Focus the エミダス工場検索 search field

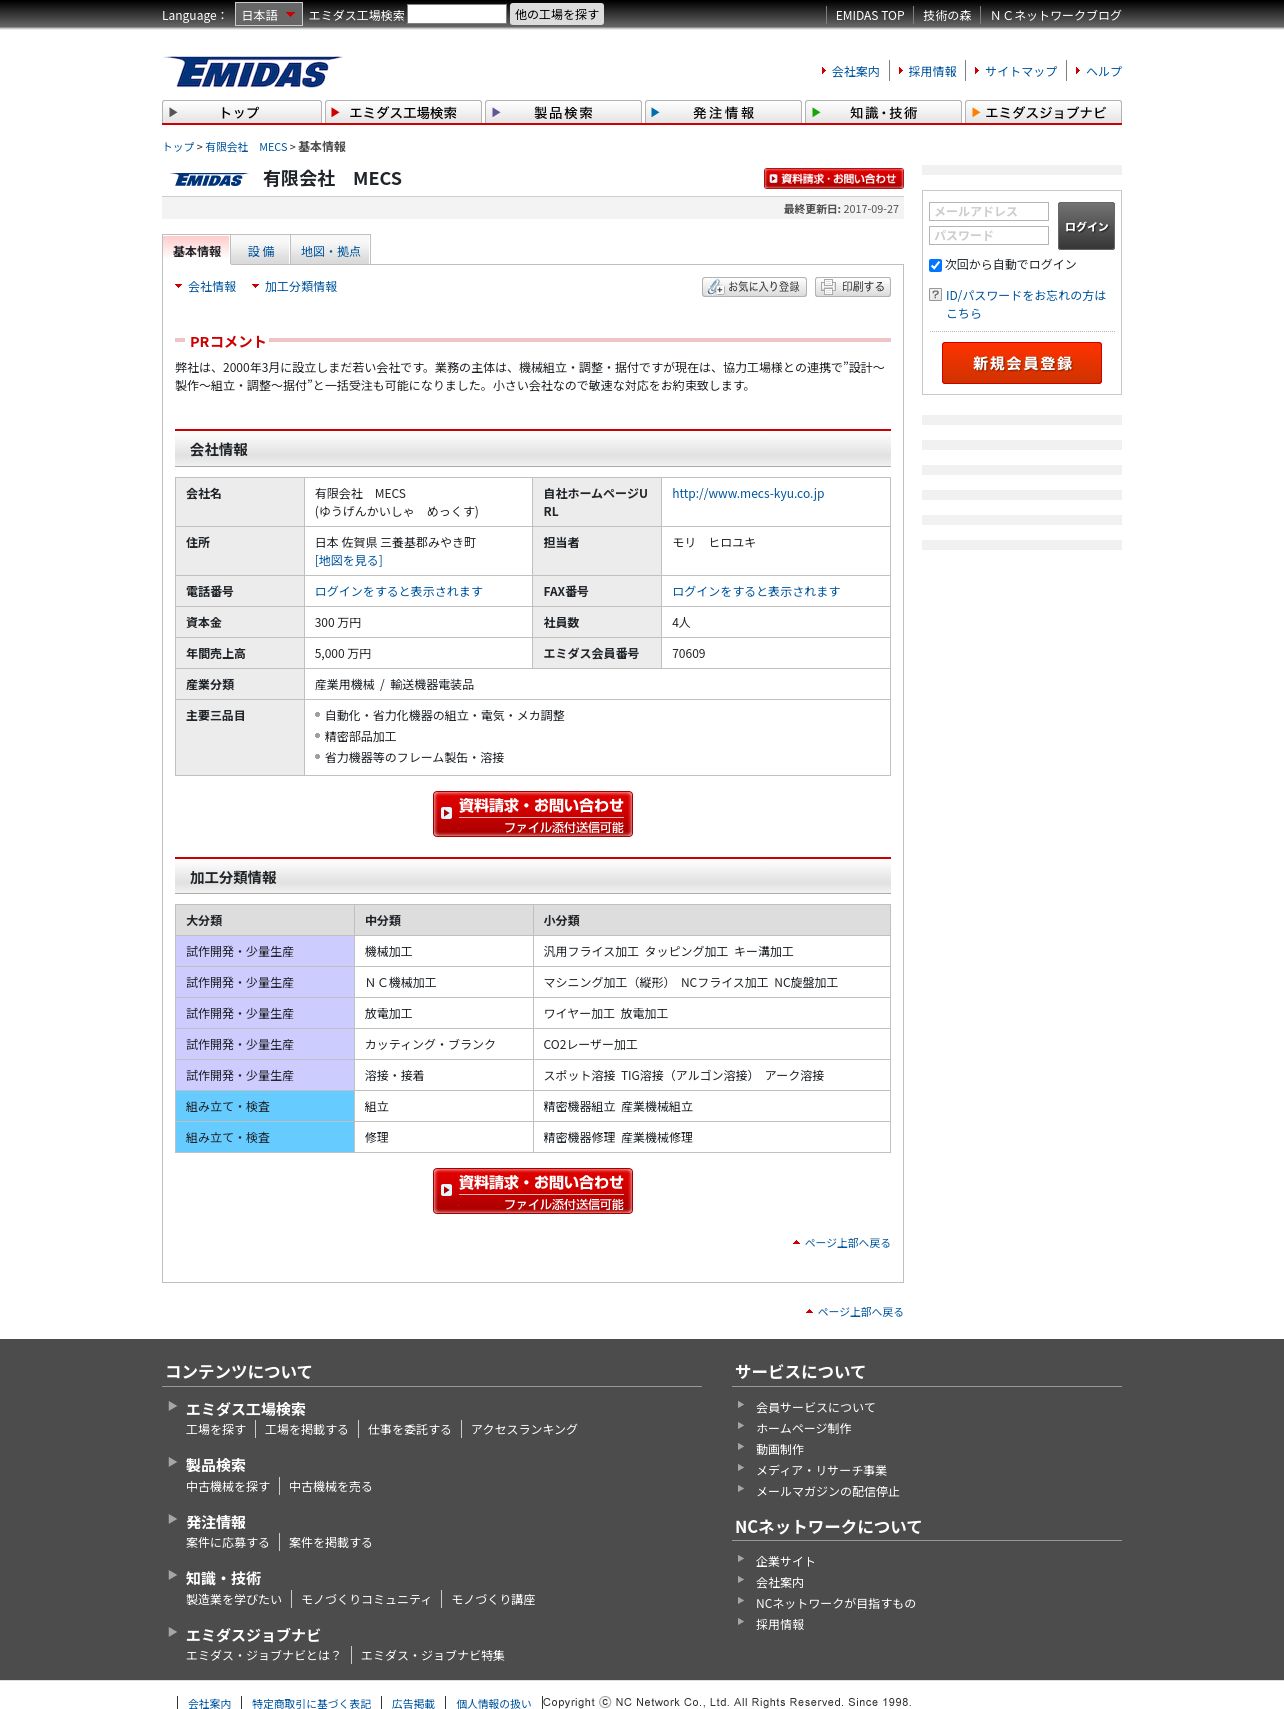(x=457, y=14)
